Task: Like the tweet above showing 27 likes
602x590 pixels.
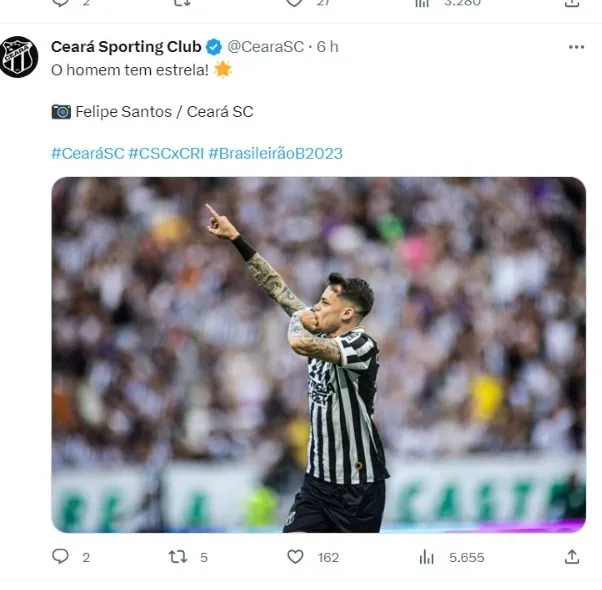Action: (x=295, y=3)
